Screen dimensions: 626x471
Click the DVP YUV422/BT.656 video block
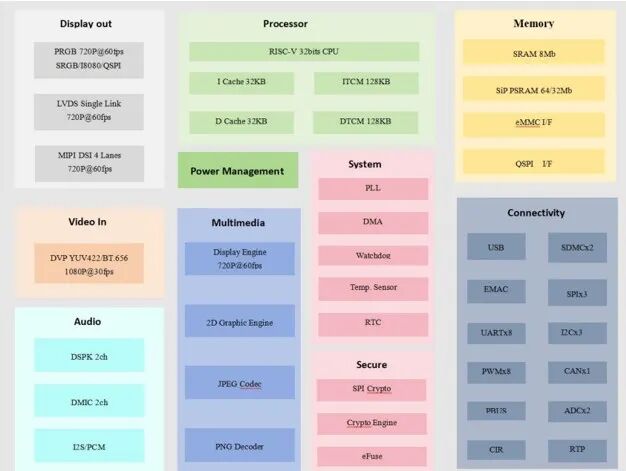(x=89, y=264)
